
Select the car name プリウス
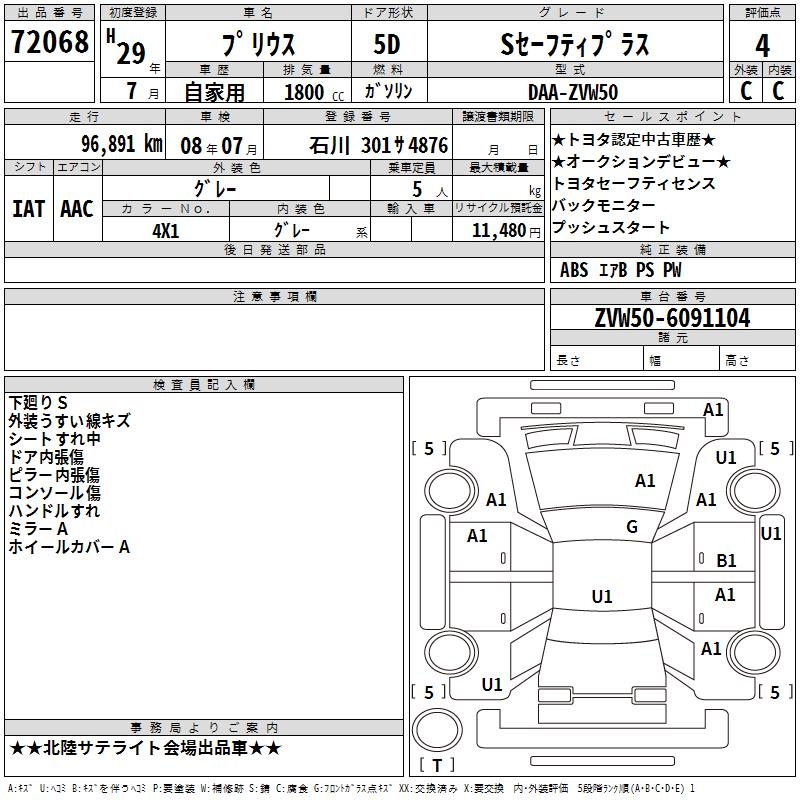(258, 44)
